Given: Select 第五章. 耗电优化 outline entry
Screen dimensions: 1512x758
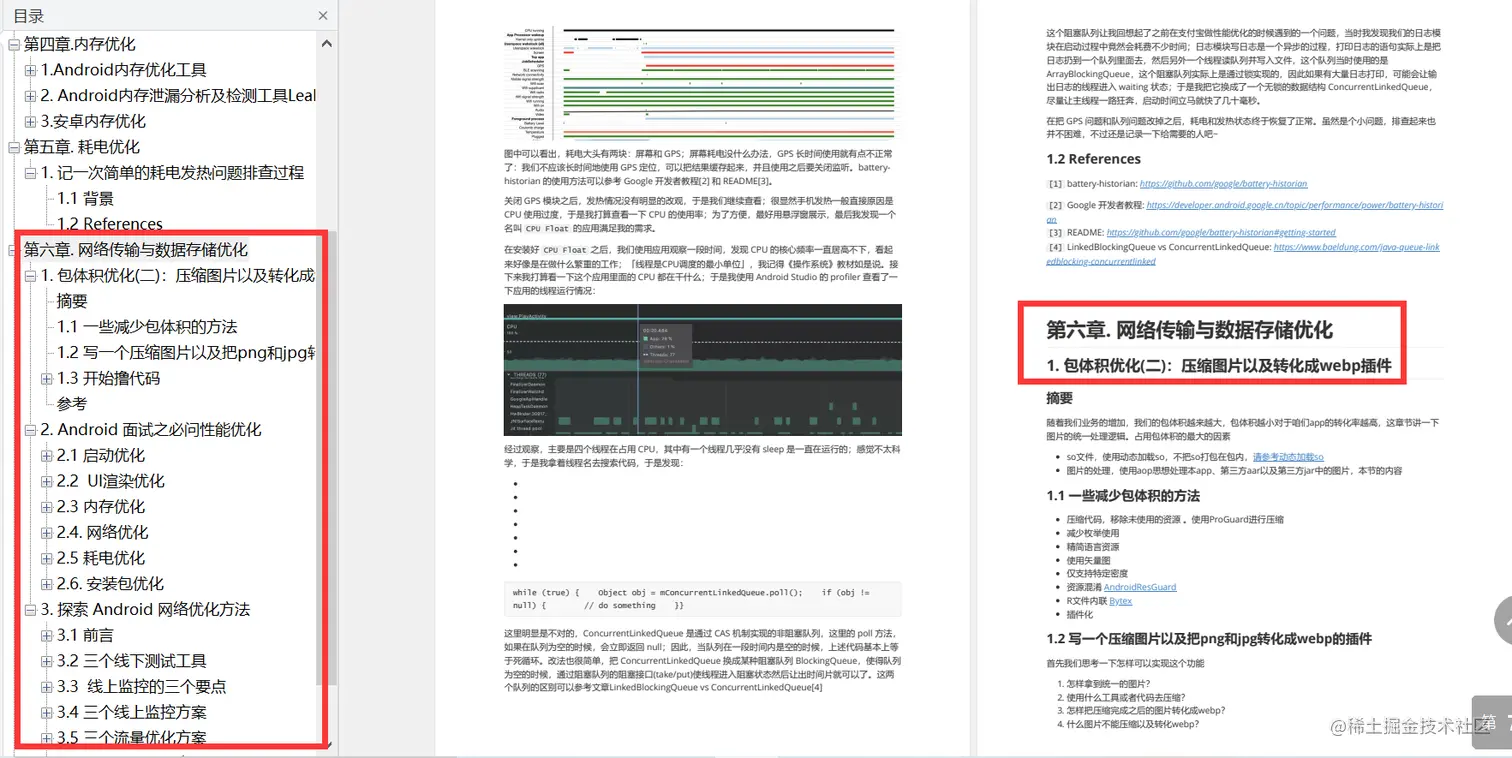Looking at the screenshot, I should pyautogui.click(x=82, y=147).
